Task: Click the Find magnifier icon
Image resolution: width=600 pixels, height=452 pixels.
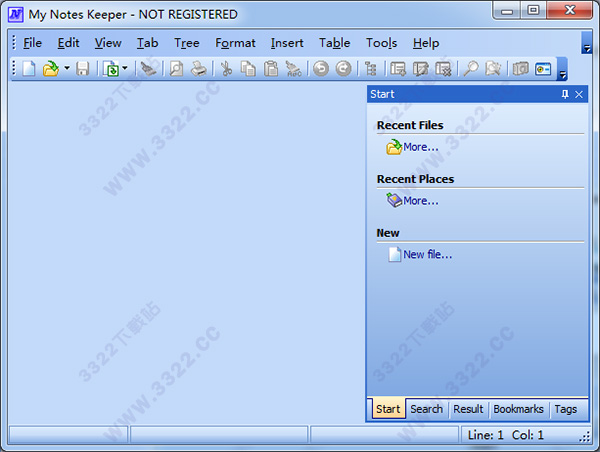Action: coord(471,69)
